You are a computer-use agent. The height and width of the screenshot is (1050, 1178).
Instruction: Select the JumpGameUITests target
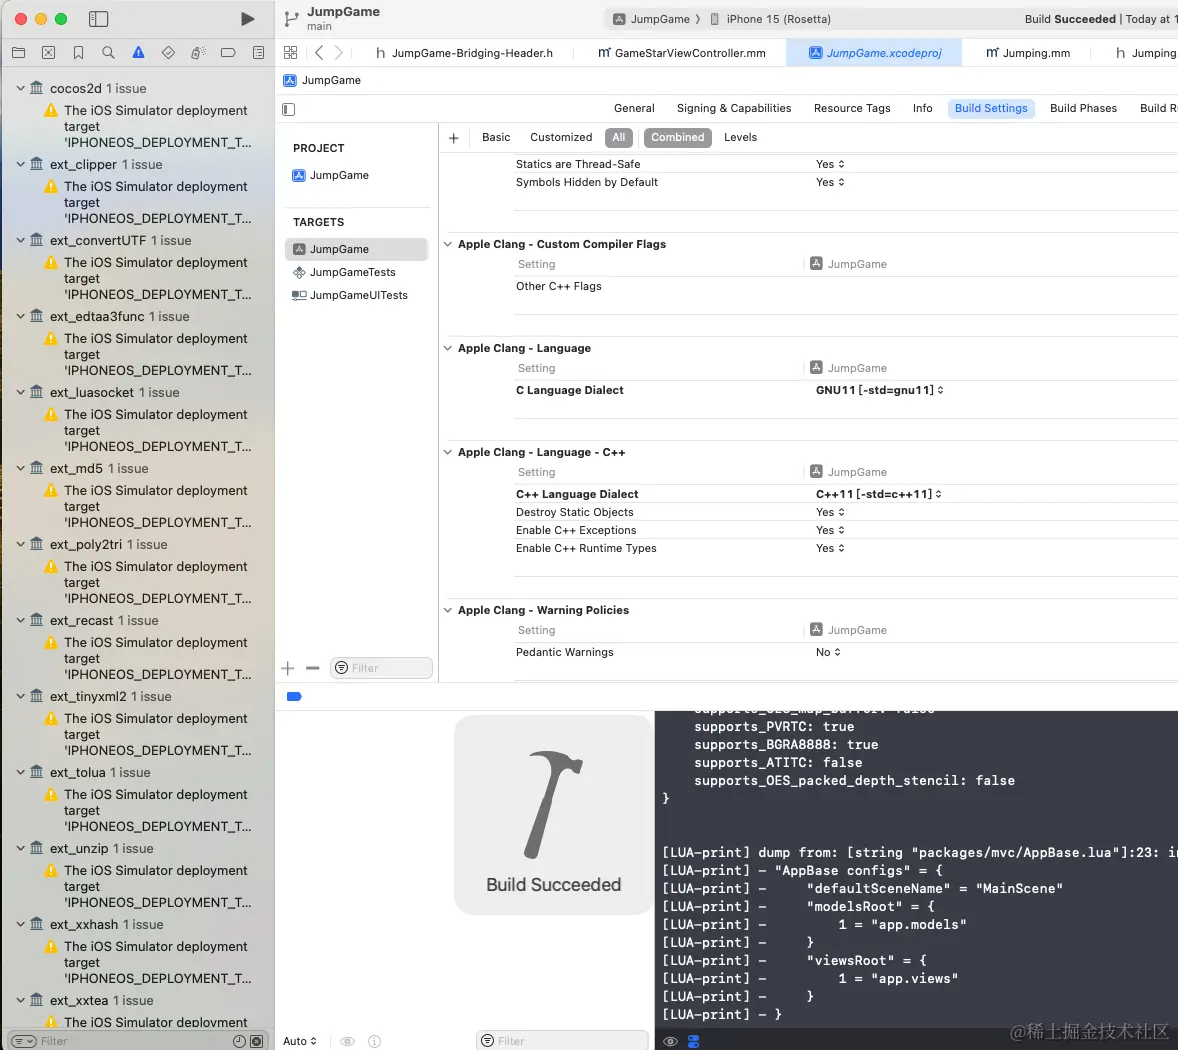point(350,296)
